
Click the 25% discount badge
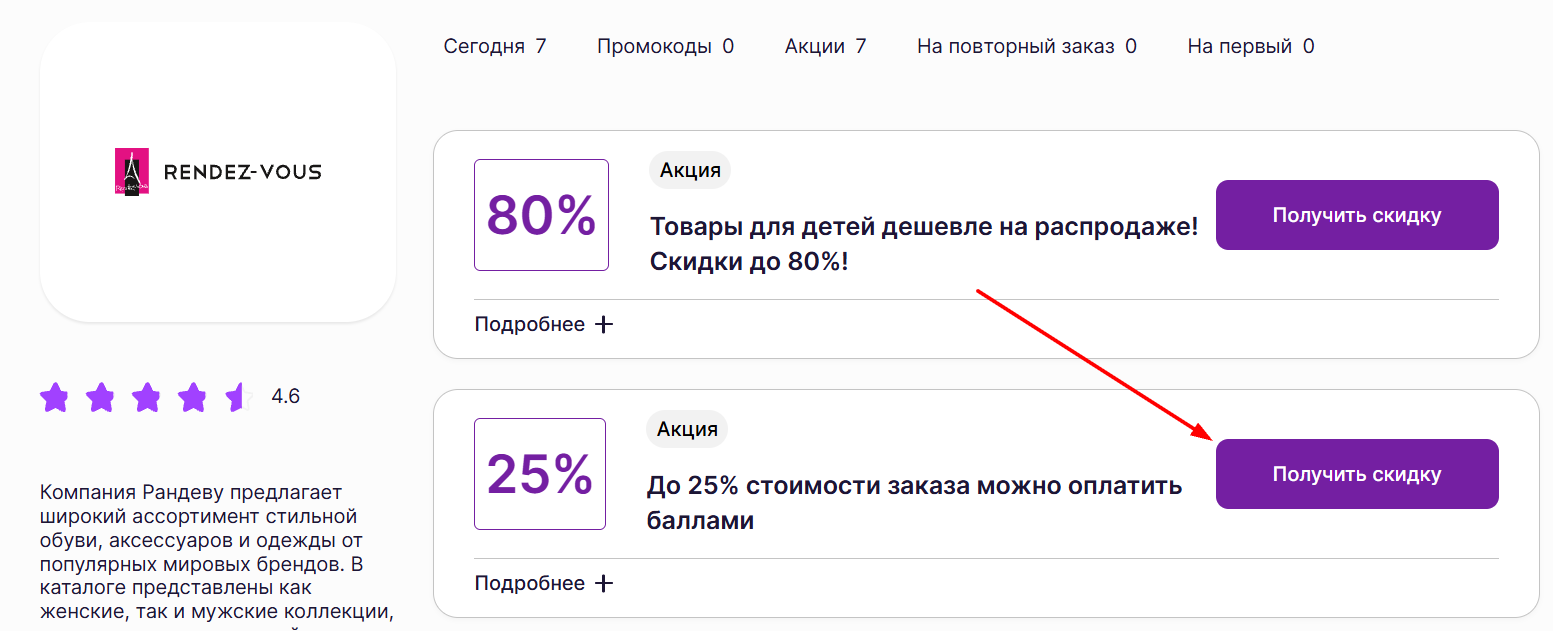tap(539, 473)
